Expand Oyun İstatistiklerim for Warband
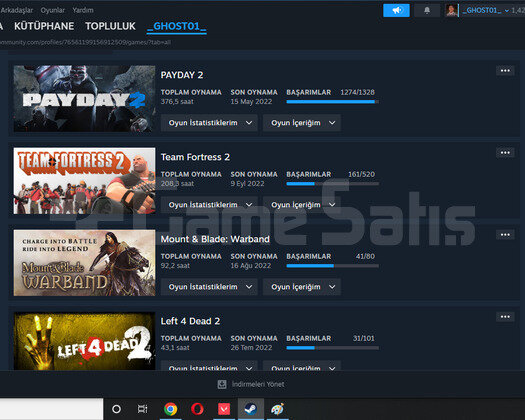Image resolution: width=525 pixels, height=420 pixels. tap(209, 287)
